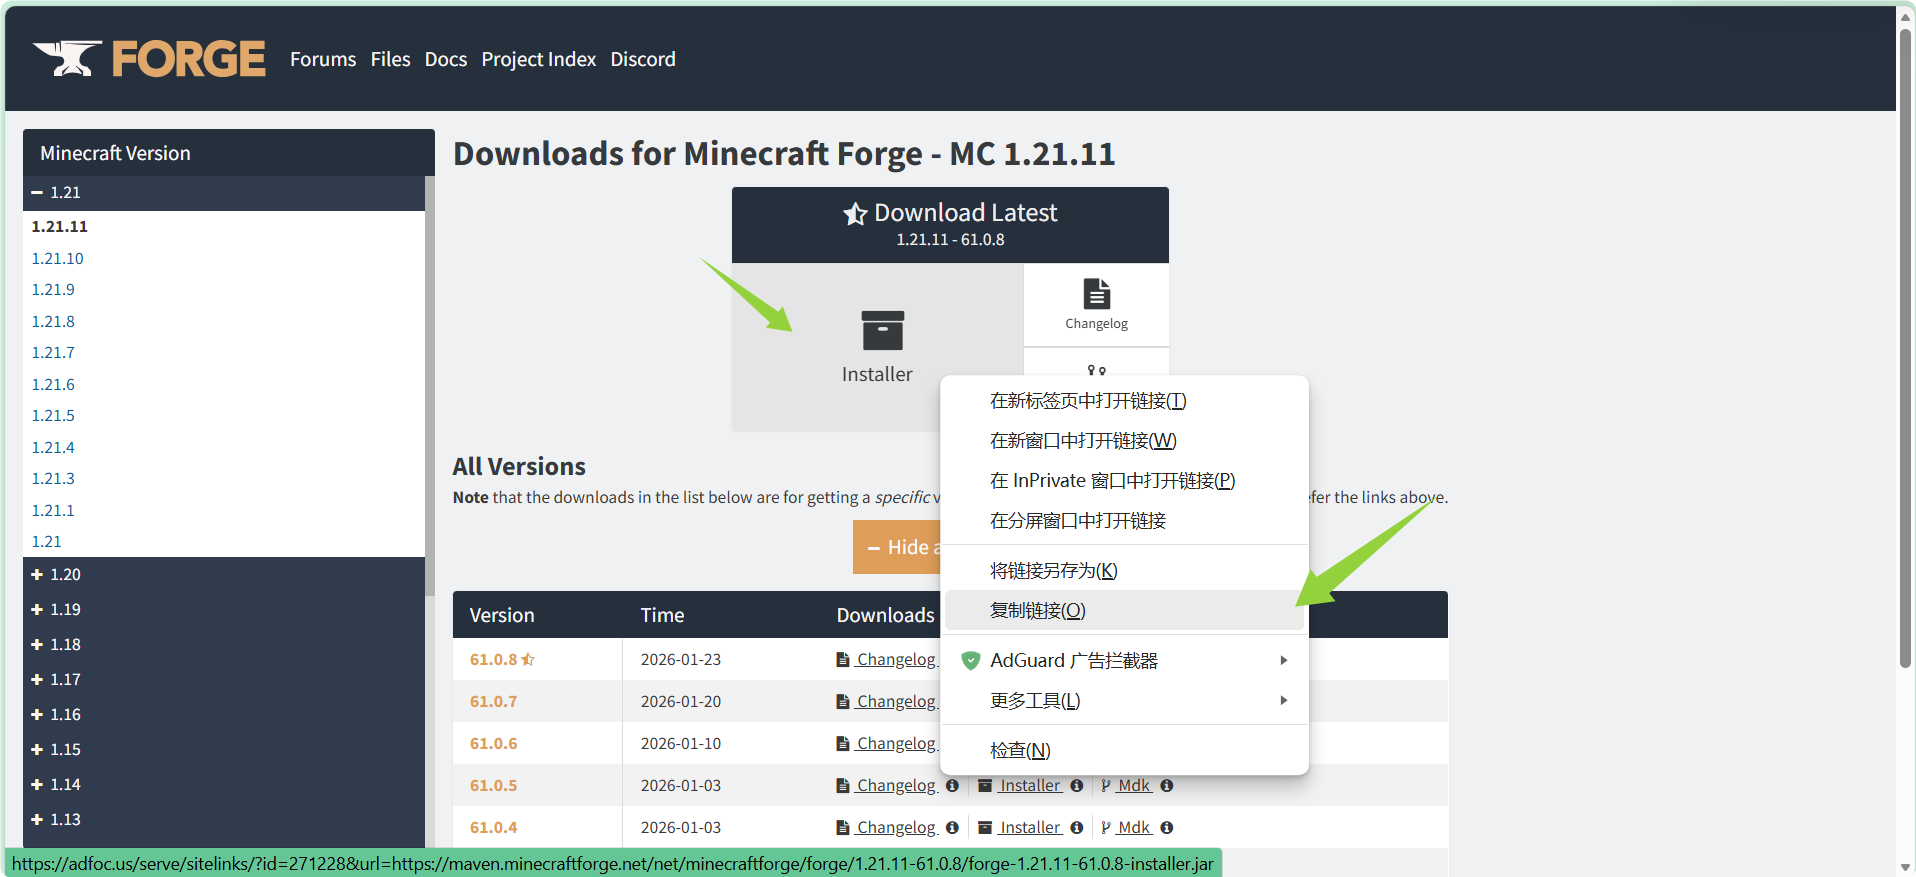Image resolution: width=1916 pixels, height=877 pixels.
Task: Click the page vertical scrollbar thumb
Action: [x=1905, y=350]
